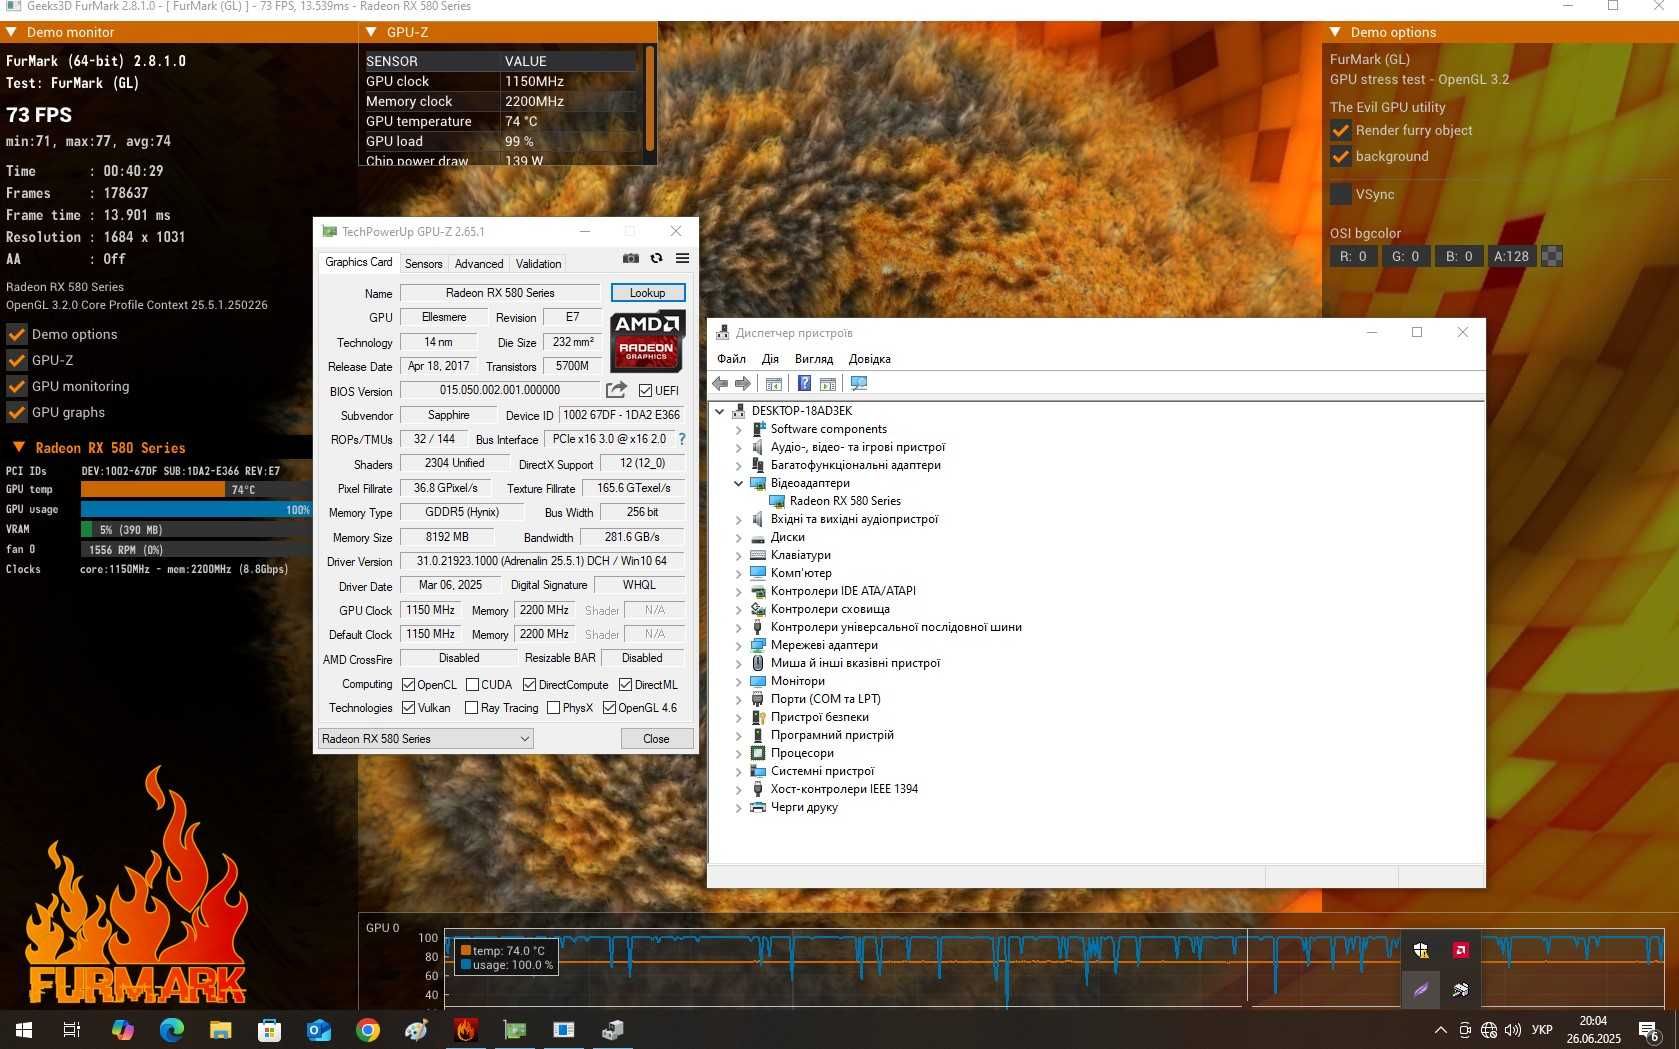The image size is (1679, 1049).
Task: Collapse the GPU-Z overlay panel triangle
Action: tap(372, 32)
